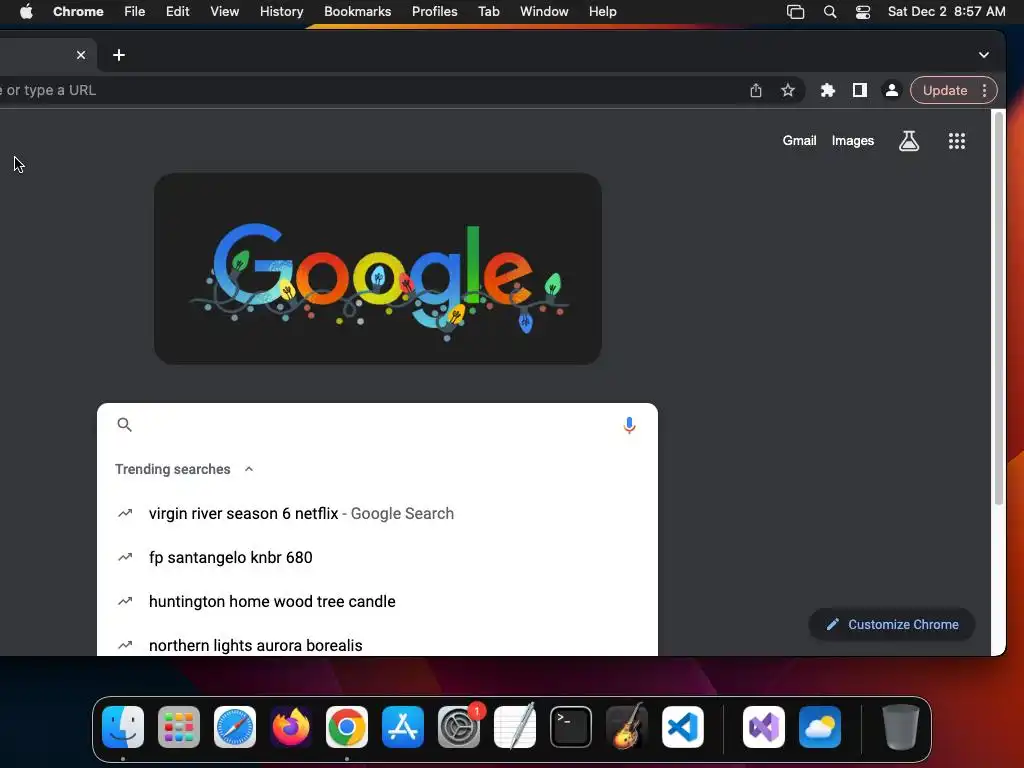The width and height of the screenshot is (1024, 768).
Task: Open the Weather app from the Dock
Action: click(820, 727)
